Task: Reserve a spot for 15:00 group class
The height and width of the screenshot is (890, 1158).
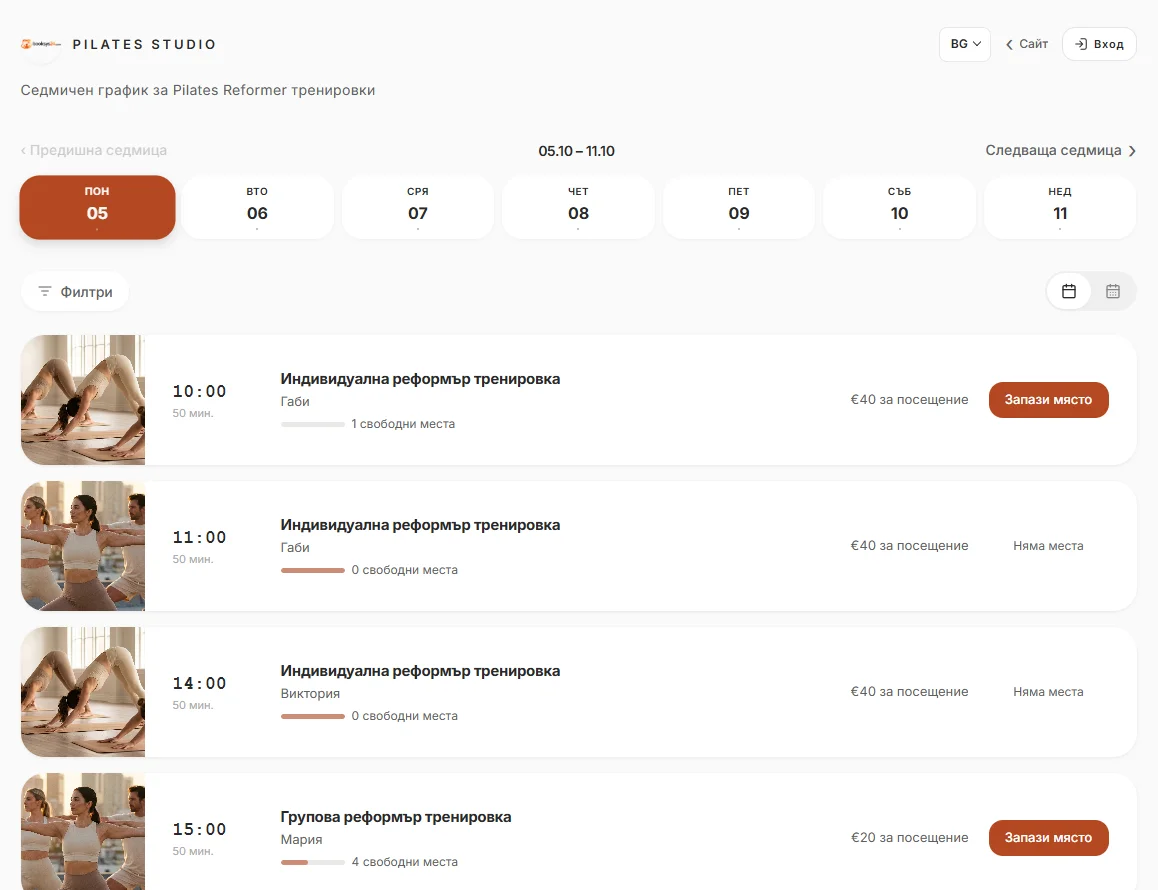Action: (1048, 838)
